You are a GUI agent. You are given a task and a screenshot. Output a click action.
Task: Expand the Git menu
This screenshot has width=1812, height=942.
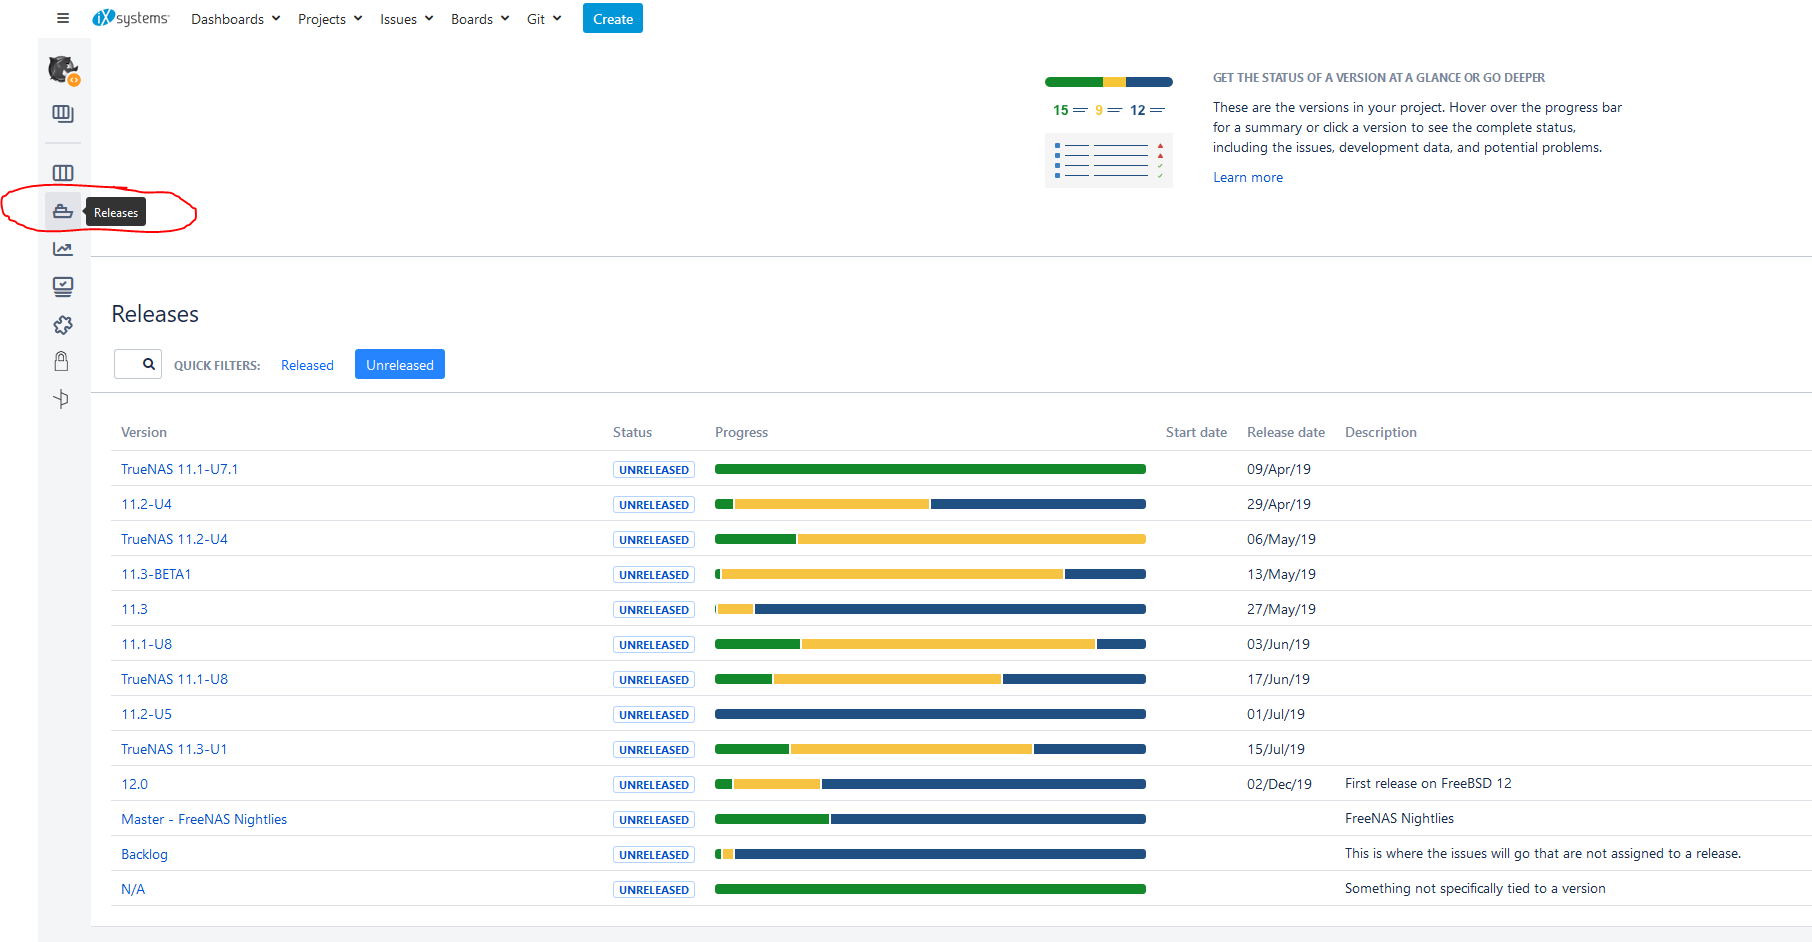click(x=544, y=19)
